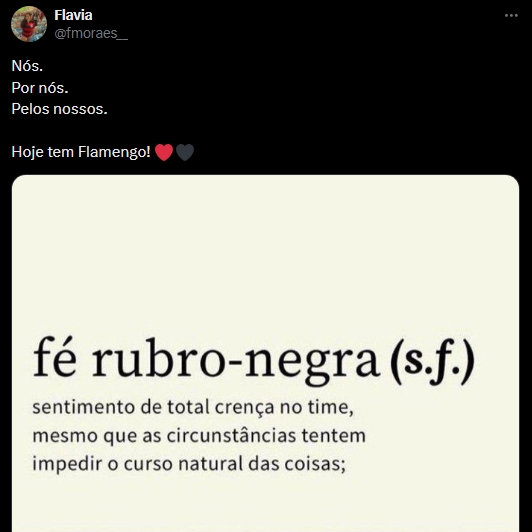Click the 'Hoje tem Flamengo!' text

coord(81,152)
